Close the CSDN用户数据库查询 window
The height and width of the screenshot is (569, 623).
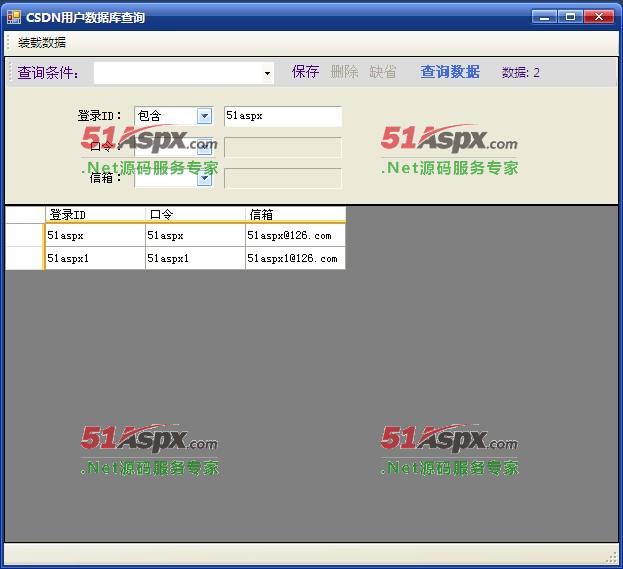click(599, 17)
